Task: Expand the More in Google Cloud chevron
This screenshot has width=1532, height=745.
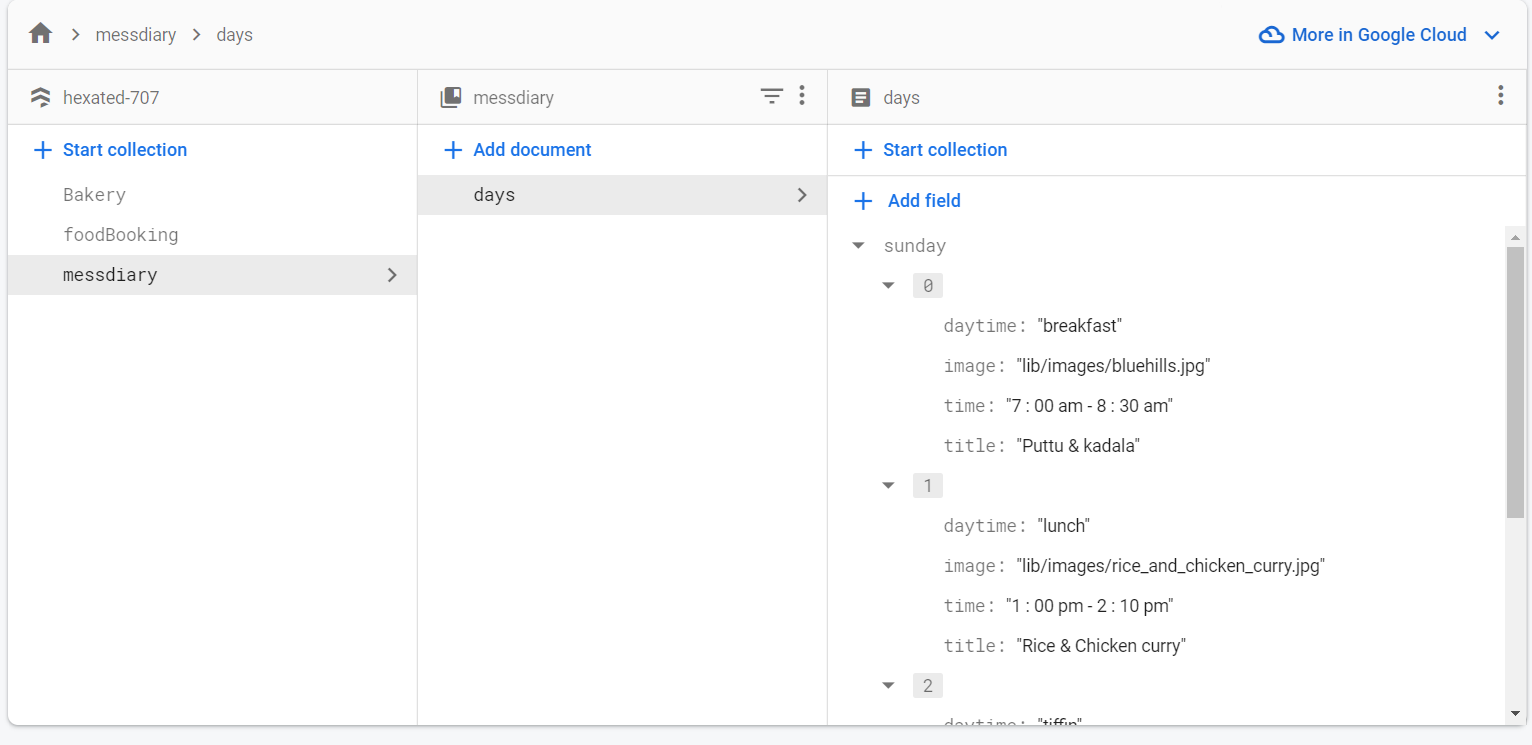Action: point(1492,35)
